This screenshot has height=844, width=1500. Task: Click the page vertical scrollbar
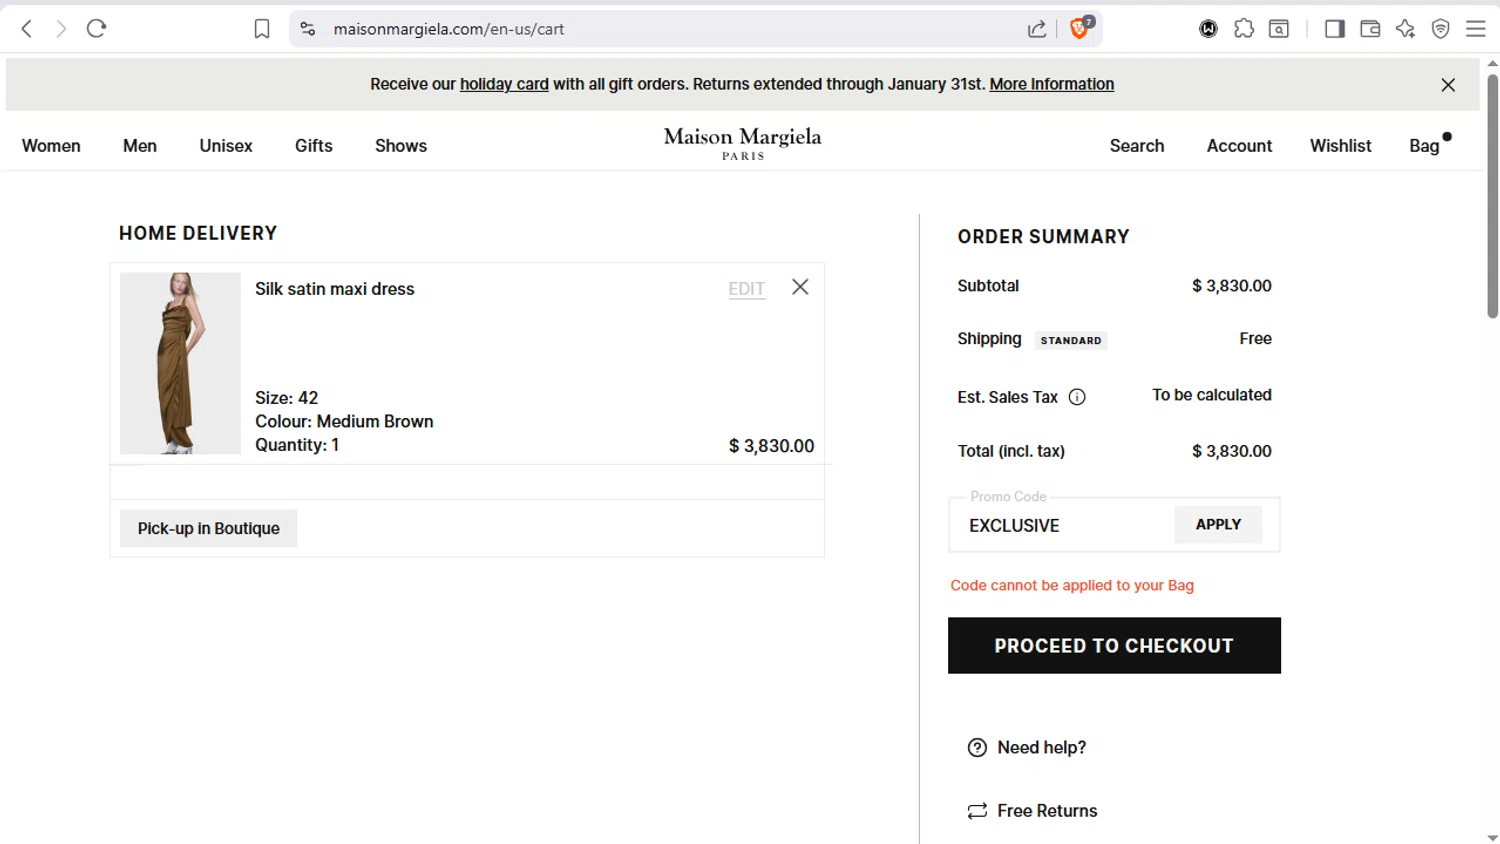(1492, 198)
